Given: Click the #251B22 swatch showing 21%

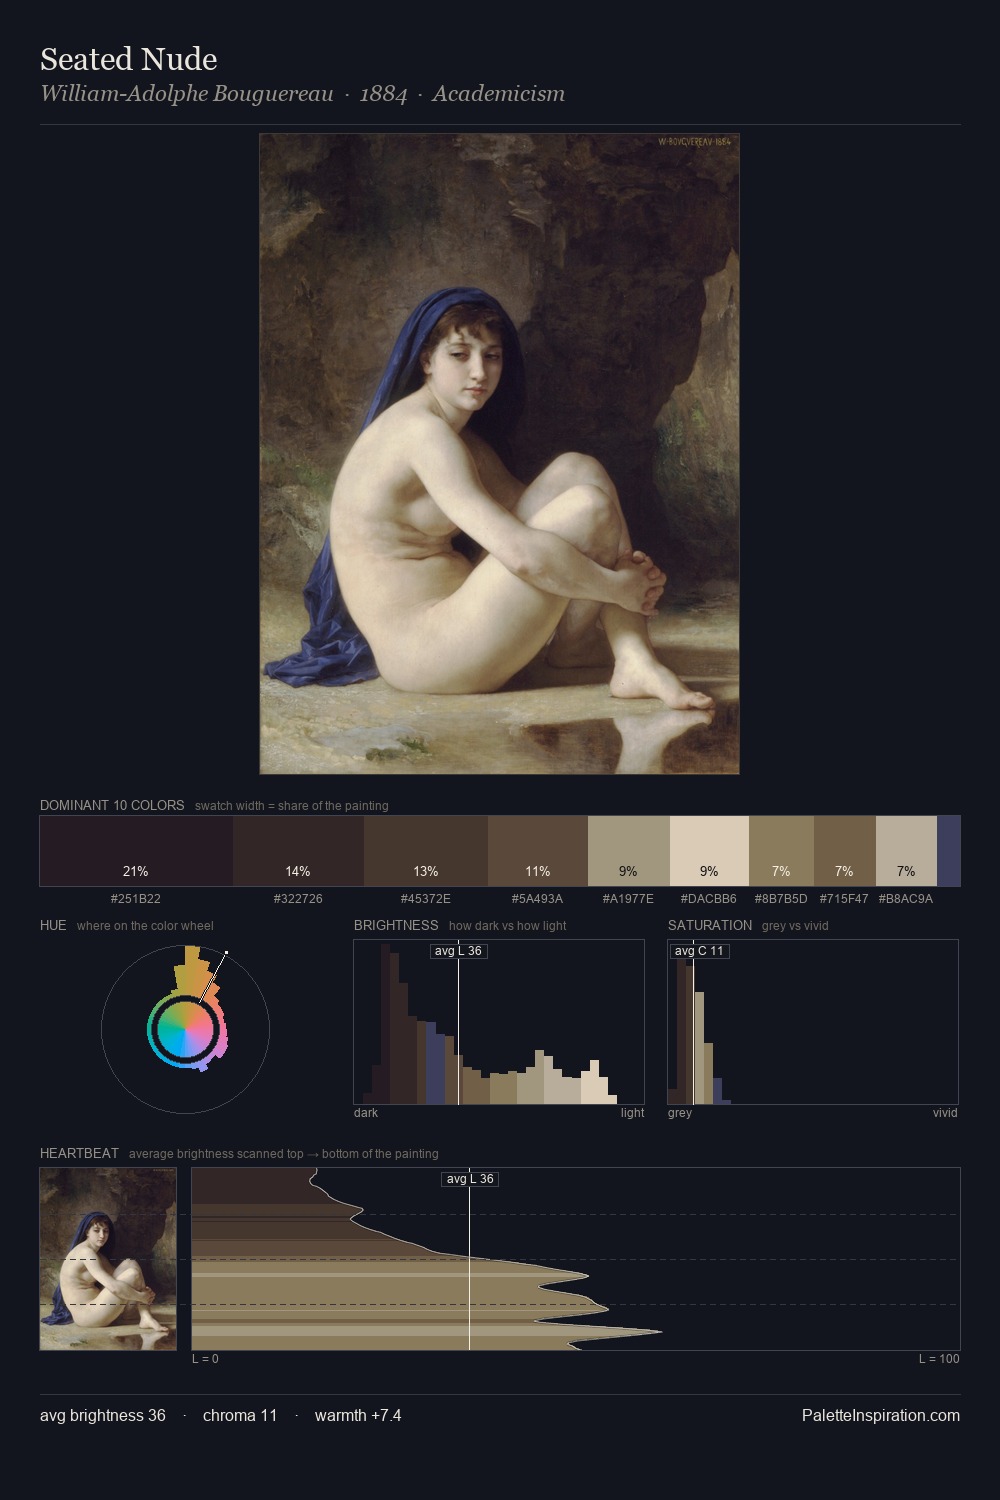Looking at the screenshot, I should 136,851.
